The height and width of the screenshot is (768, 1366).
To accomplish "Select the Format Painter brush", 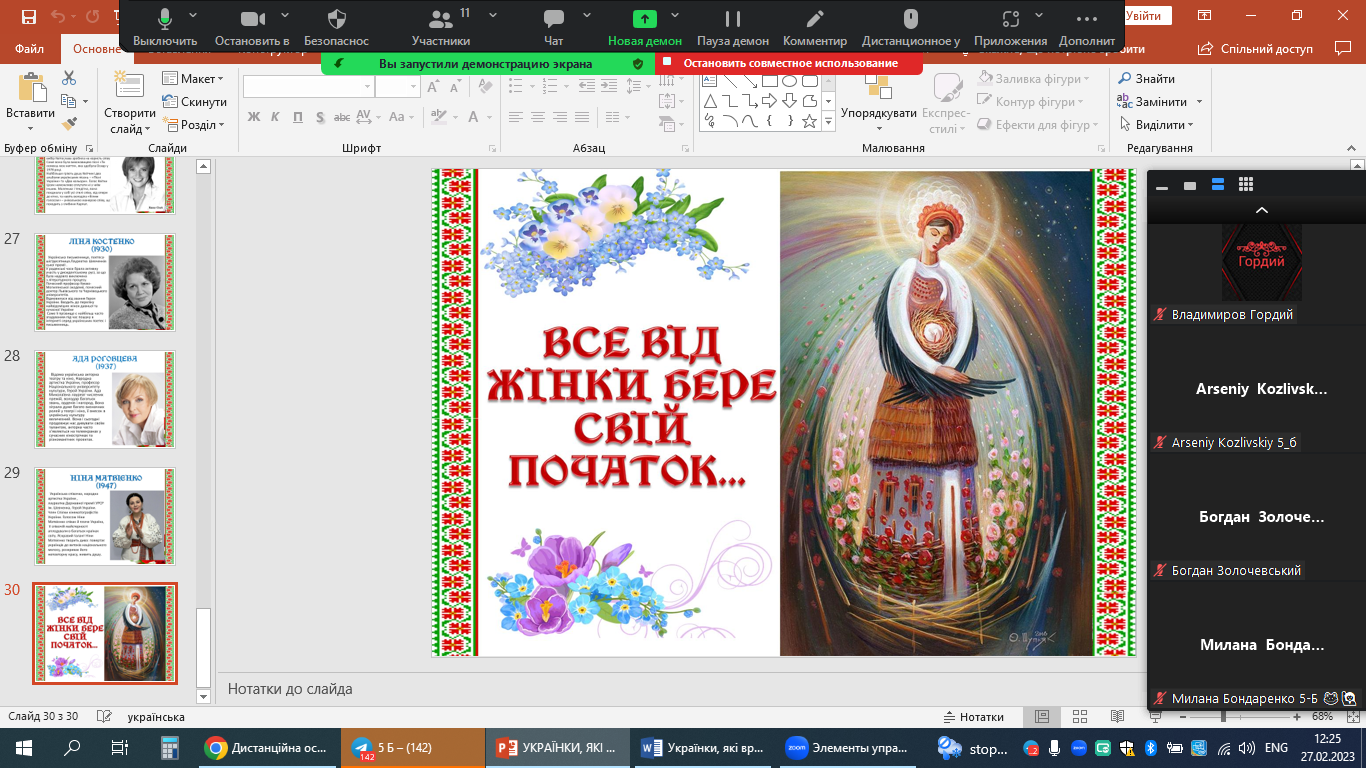I will 69,124.
